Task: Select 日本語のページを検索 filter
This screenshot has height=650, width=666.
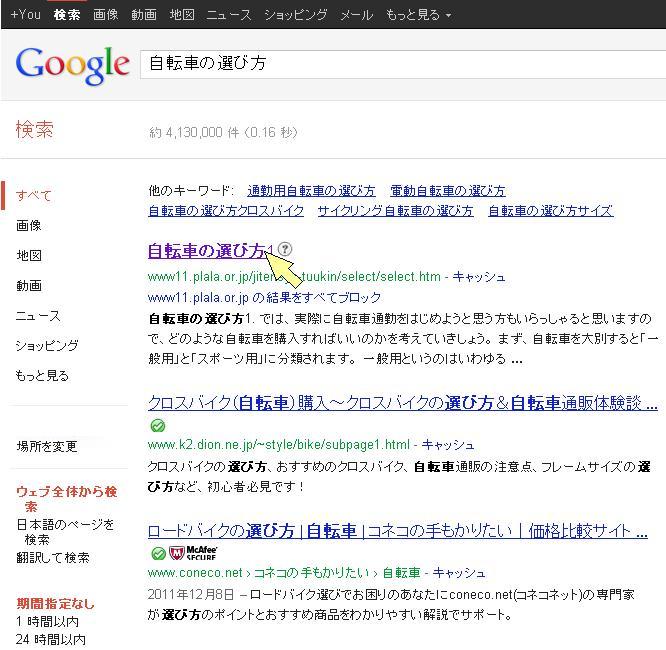Action: 65,532
